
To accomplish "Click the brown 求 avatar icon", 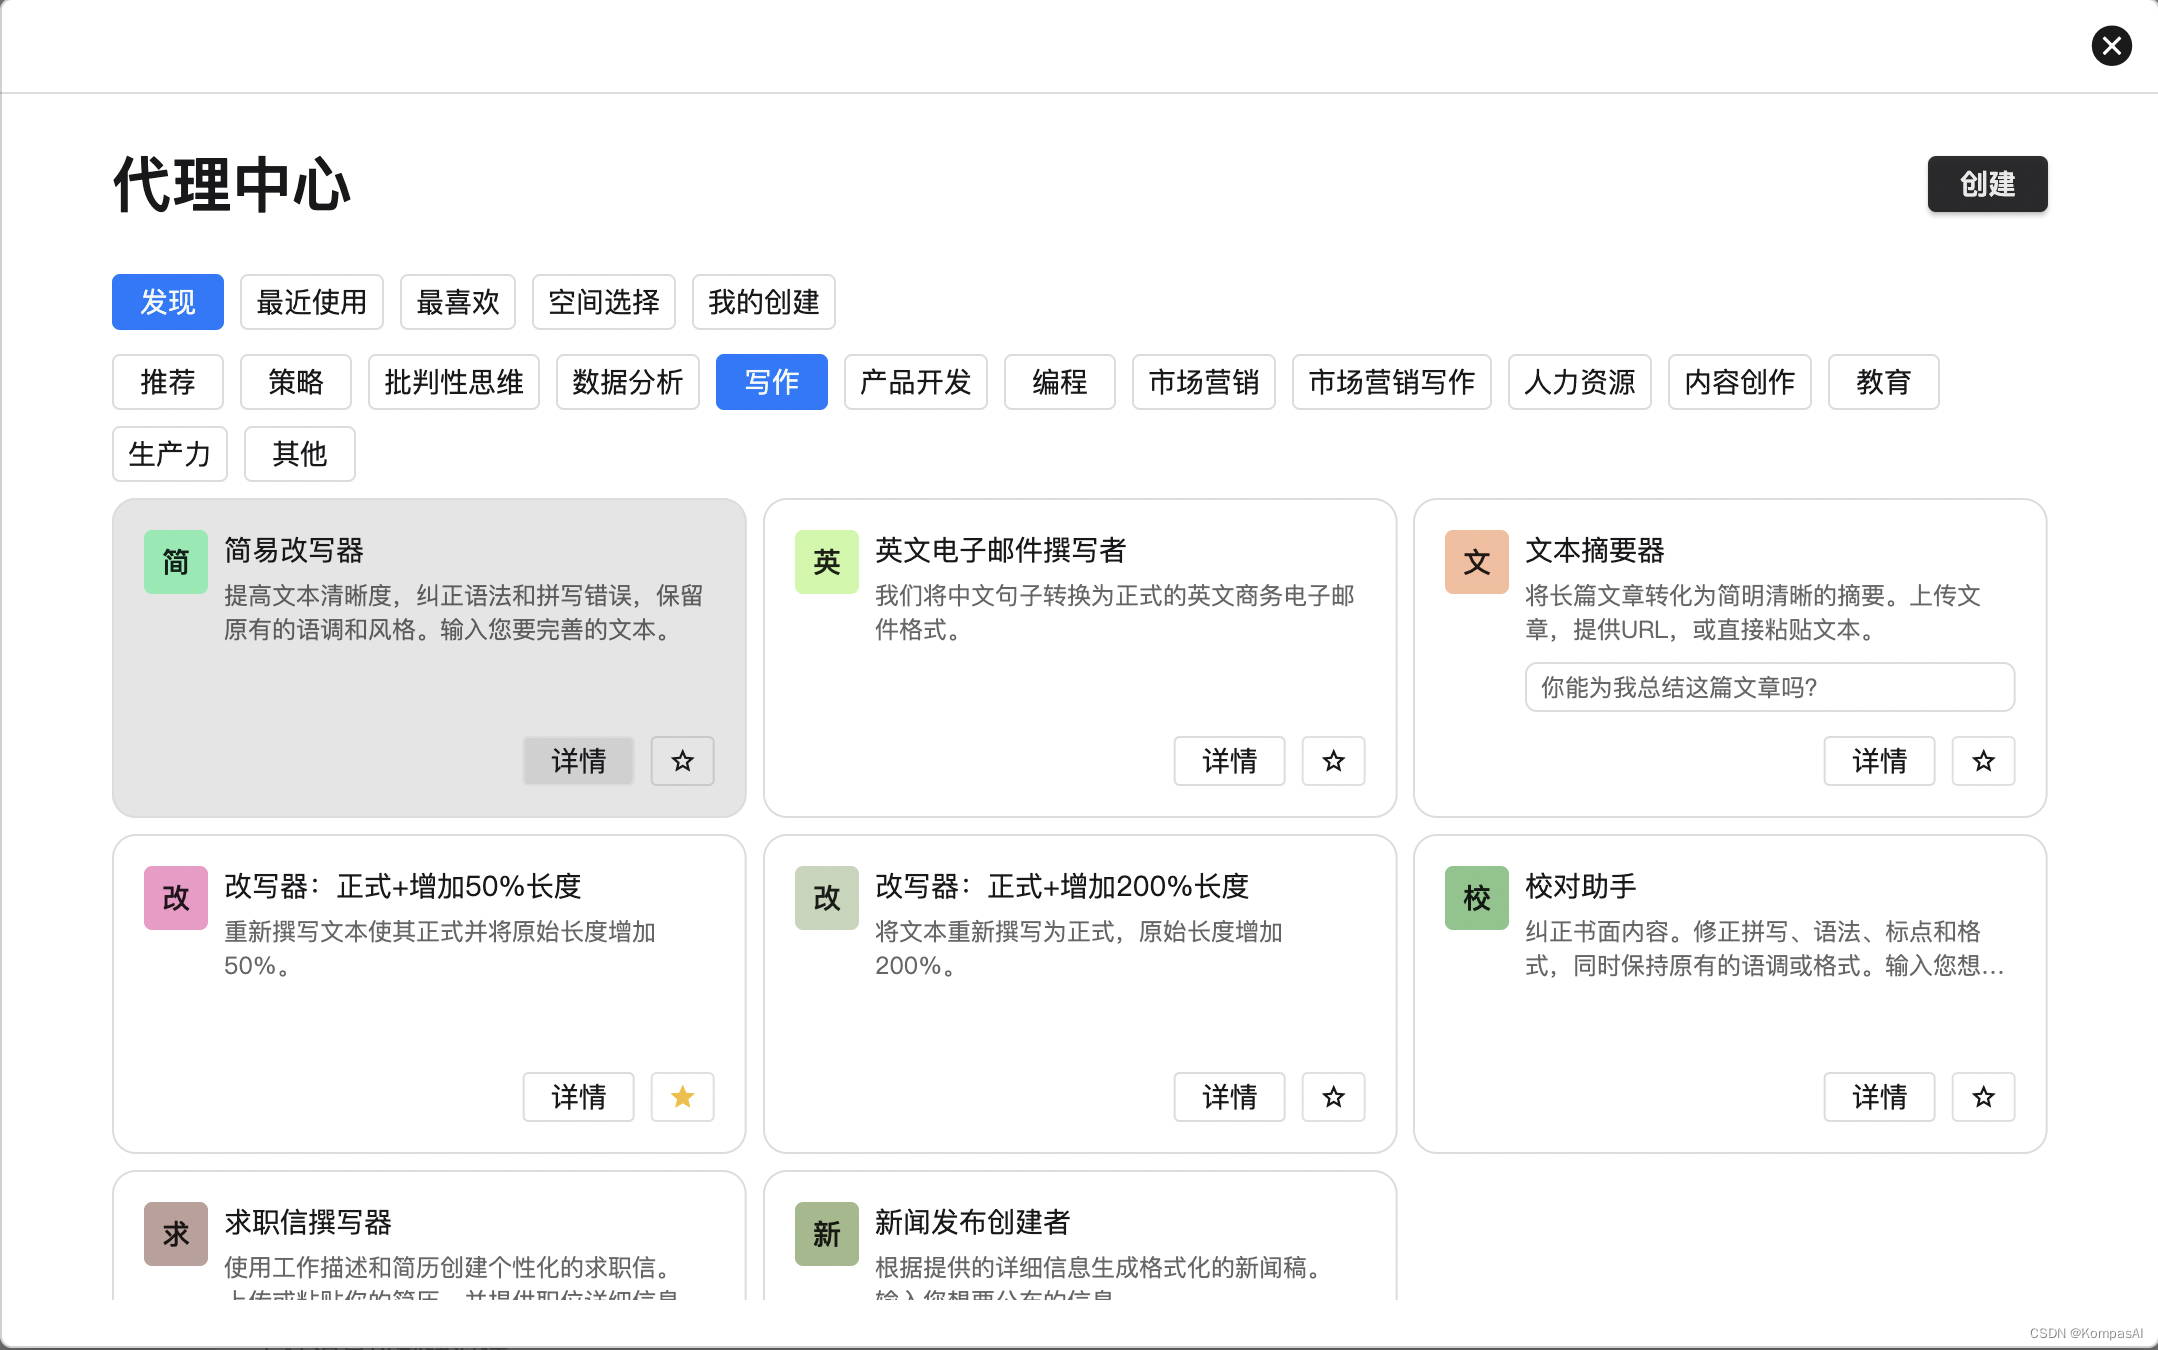I will 176,1234.
